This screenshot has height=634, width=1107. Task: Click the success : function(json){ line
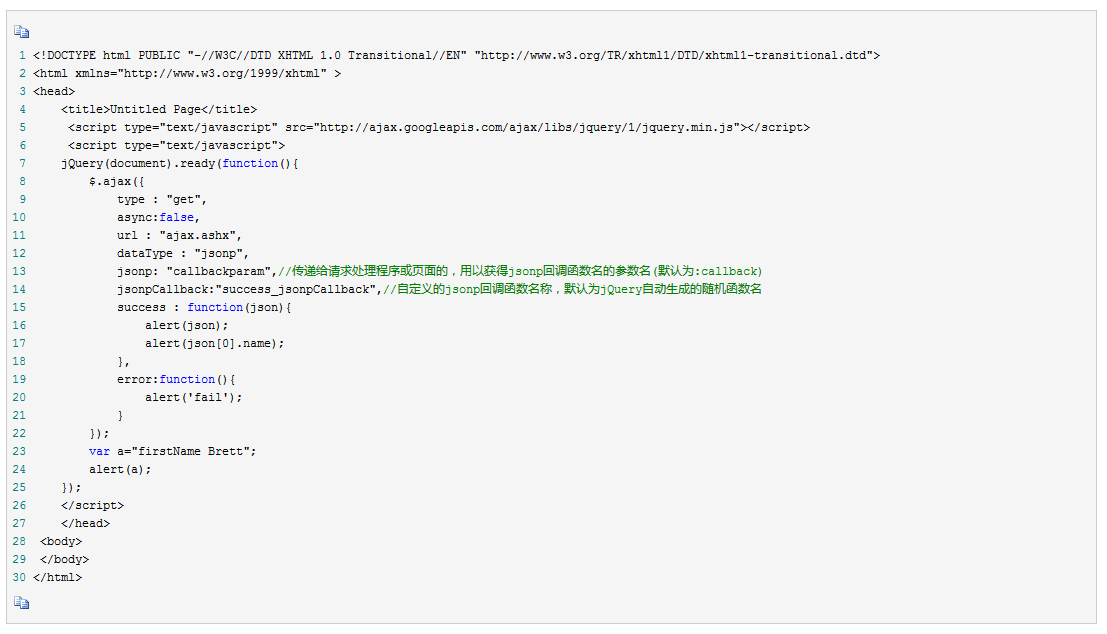(x=205, y=307)
